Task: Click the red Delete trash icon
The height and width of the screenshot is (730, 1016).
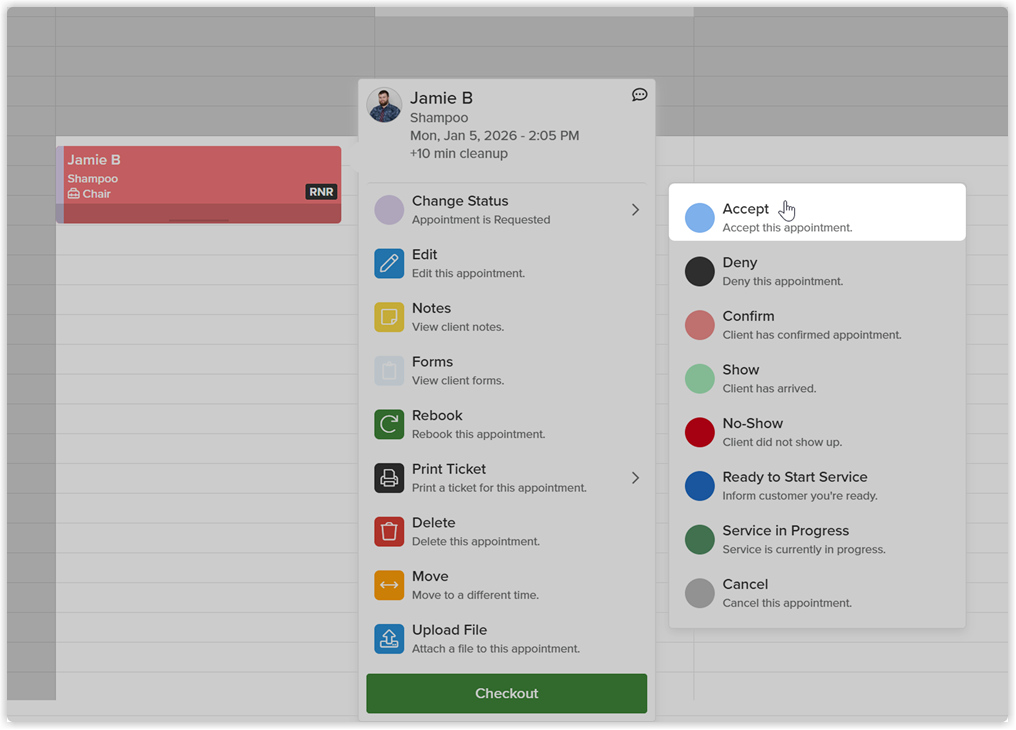Action: [389, 532]
